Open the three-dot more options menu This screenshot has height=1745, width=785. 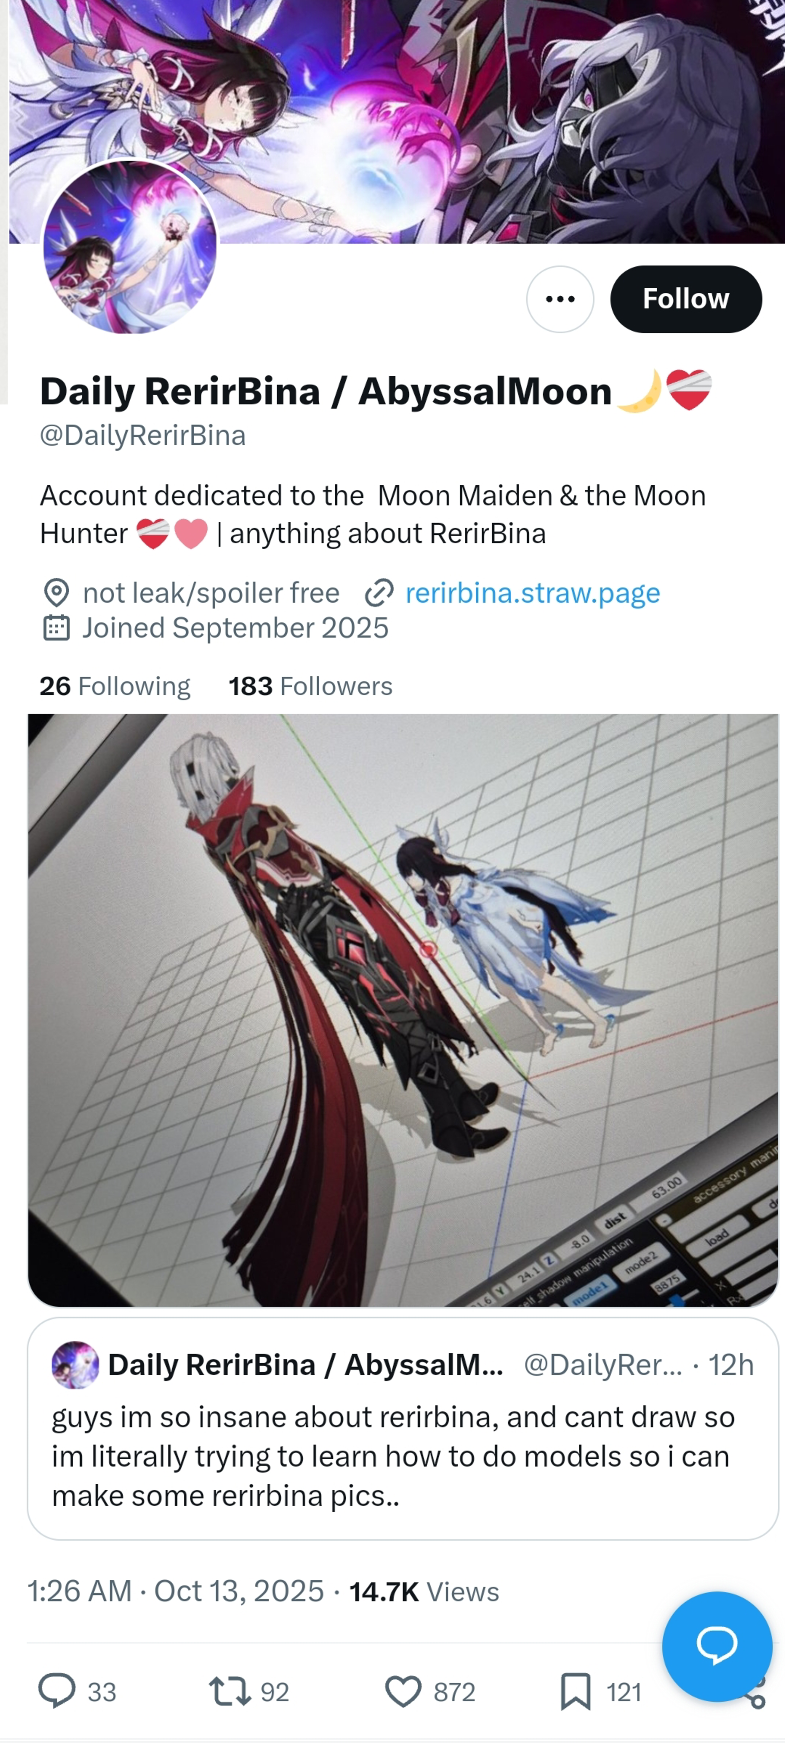pyautogui.click(x=560, y=299)
